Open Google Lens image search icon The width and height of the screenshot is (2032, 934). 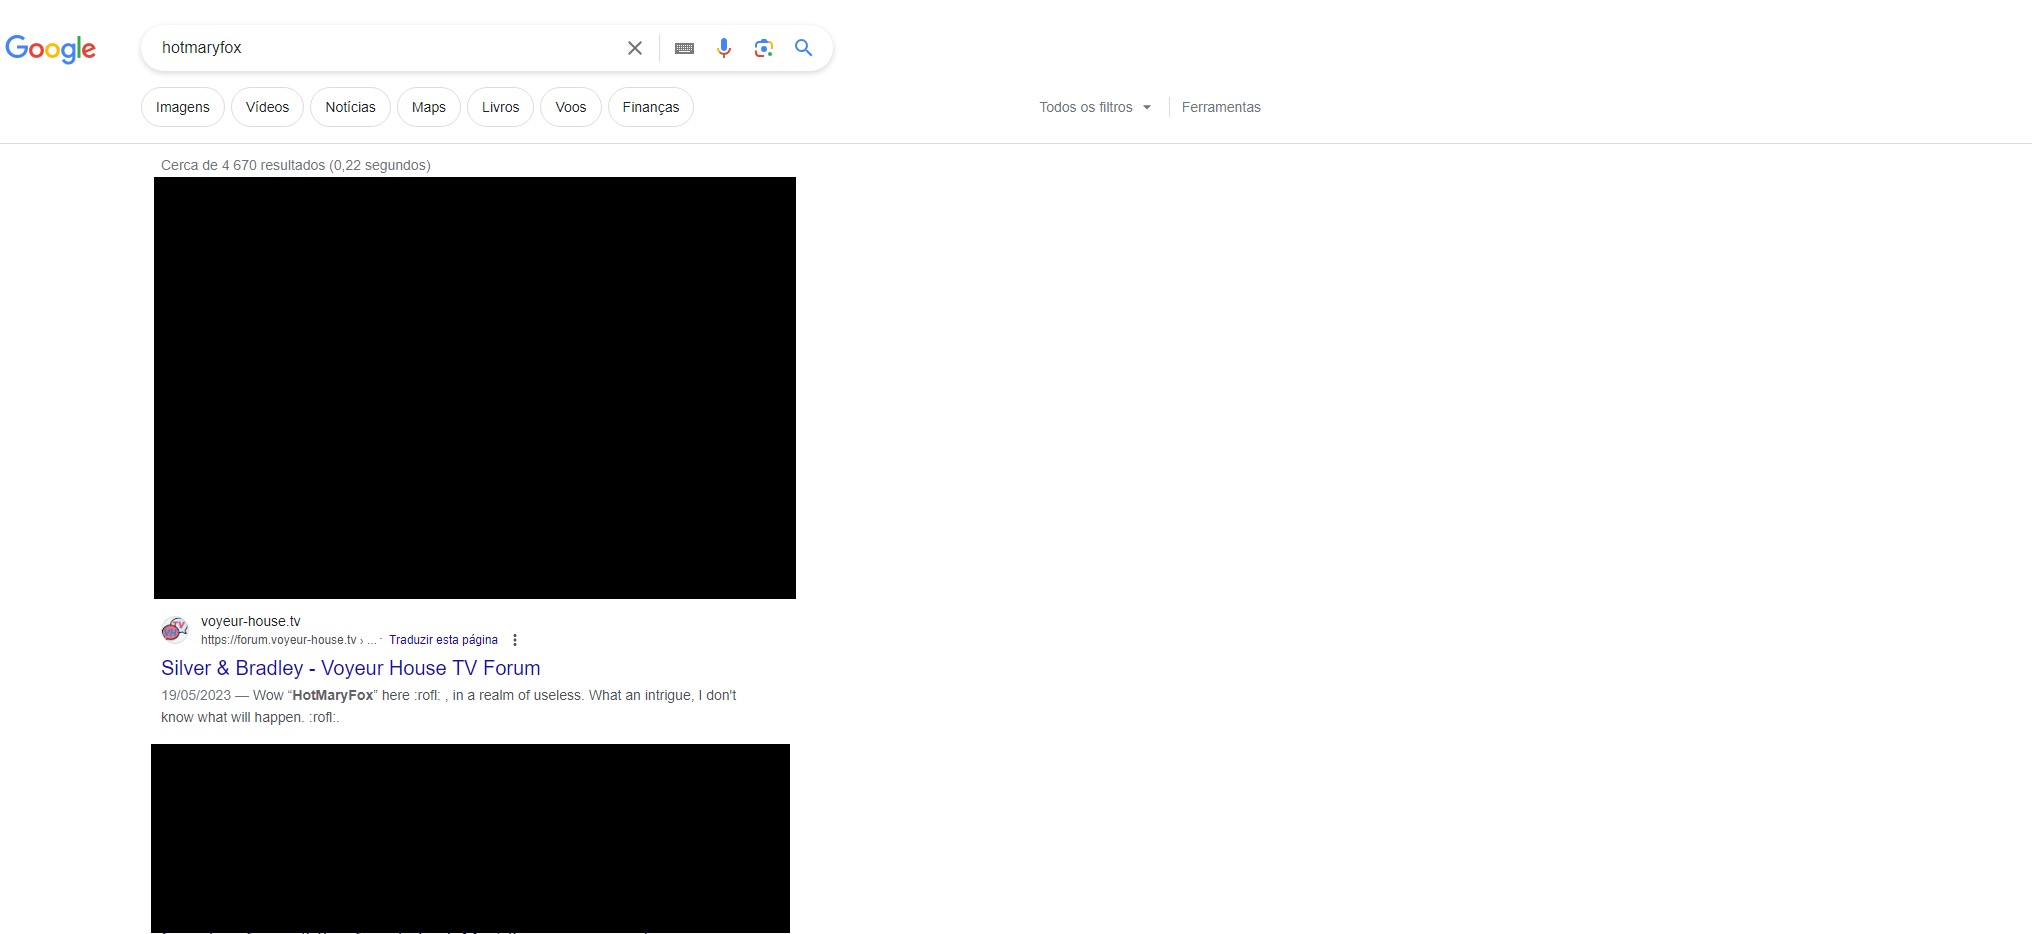pos(764,48)
